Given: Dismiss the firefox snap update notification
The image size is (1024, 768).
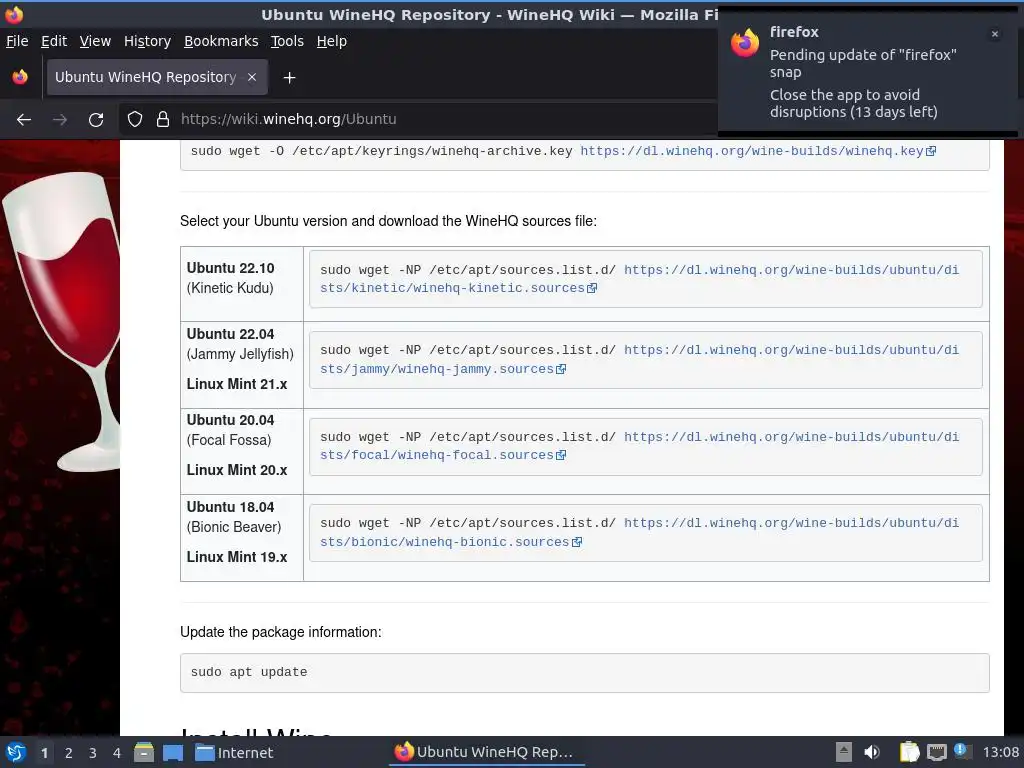Looking at the screenshot, I should 995,34.
